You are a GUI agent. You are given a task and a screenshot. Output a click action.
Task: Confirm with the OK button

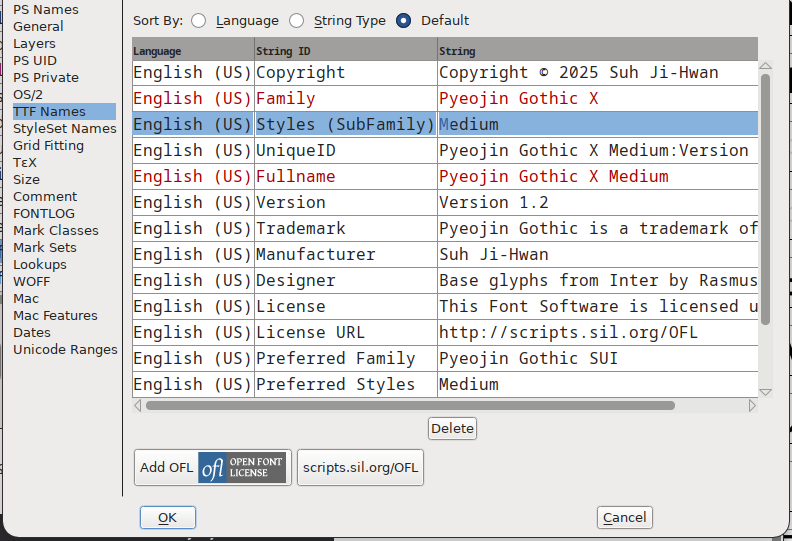coord(168,518)
